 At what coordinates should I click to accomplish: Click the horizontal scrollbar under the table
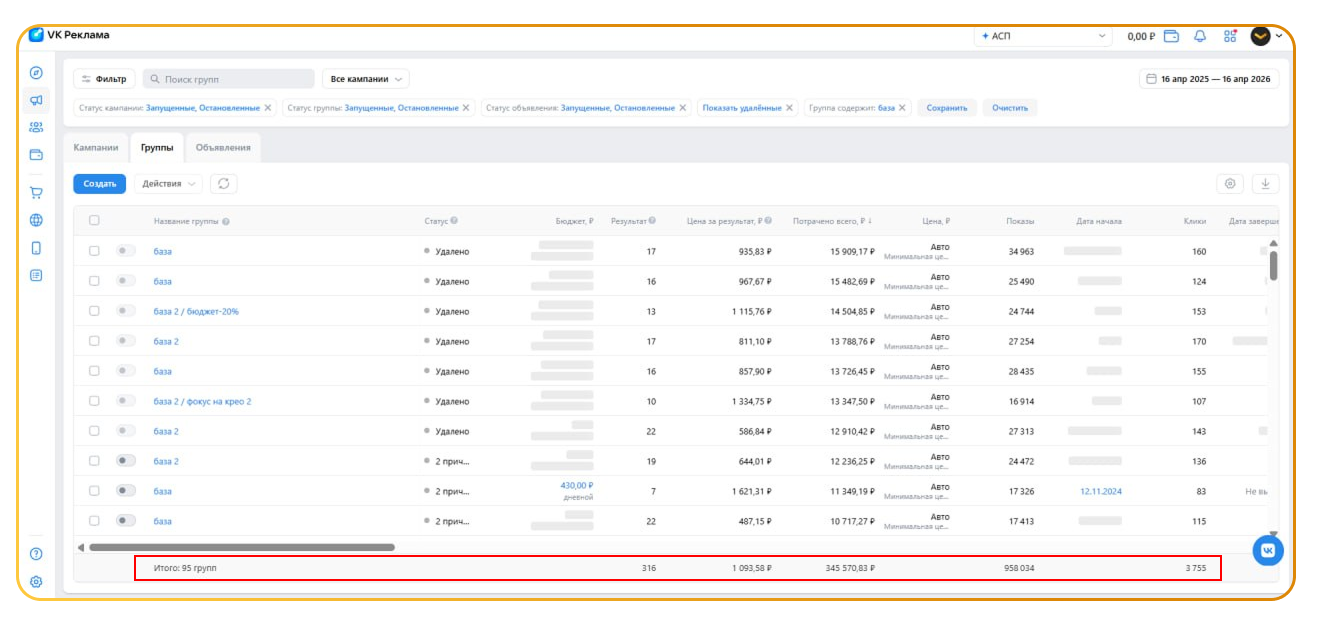242,547
